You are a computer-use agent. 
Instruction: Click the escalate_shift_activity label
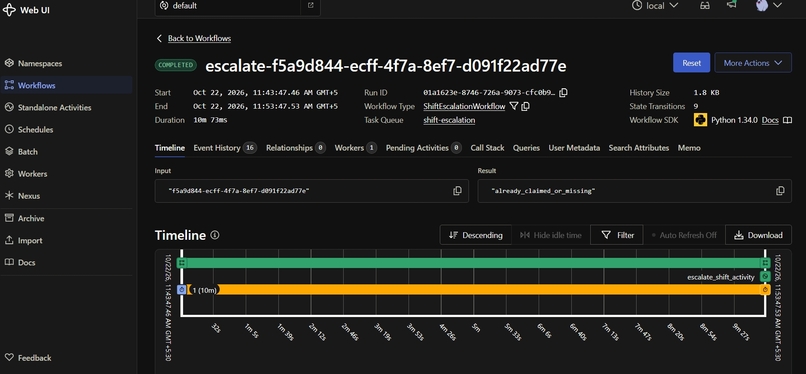721,277
